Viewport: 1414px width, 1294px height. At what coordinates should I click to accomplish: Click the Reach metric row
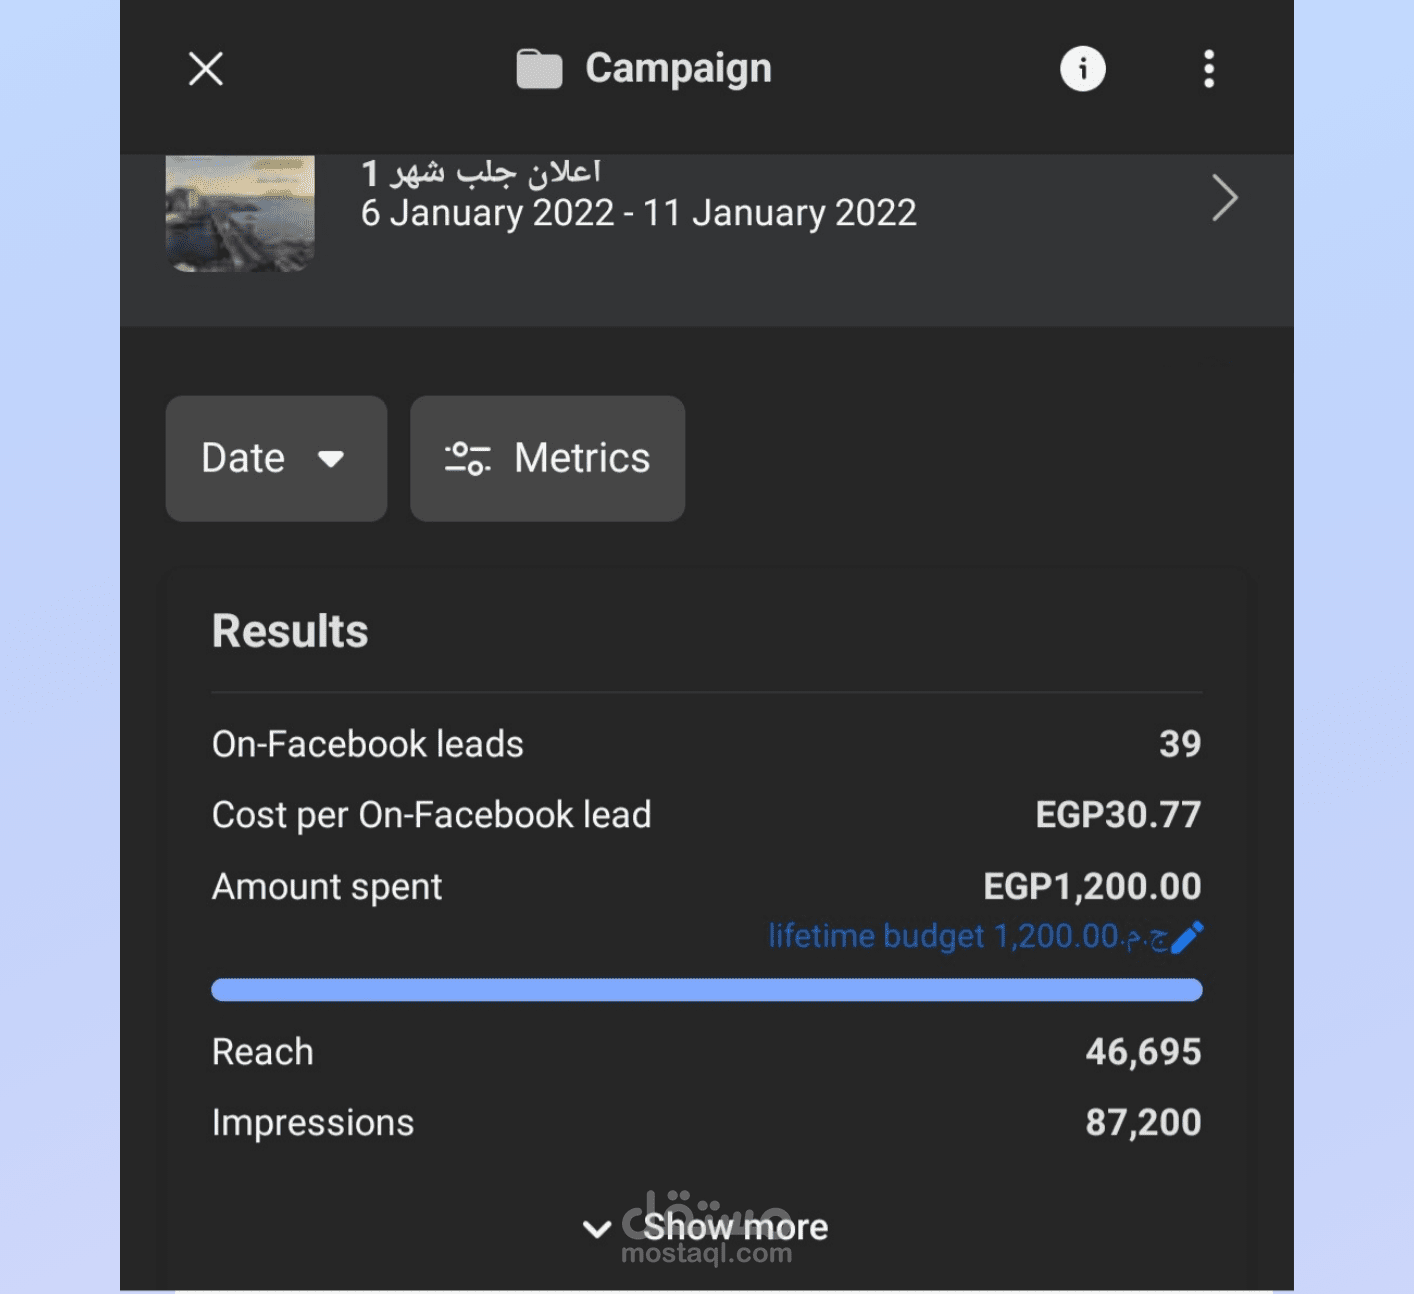(x=706, y=1052)
